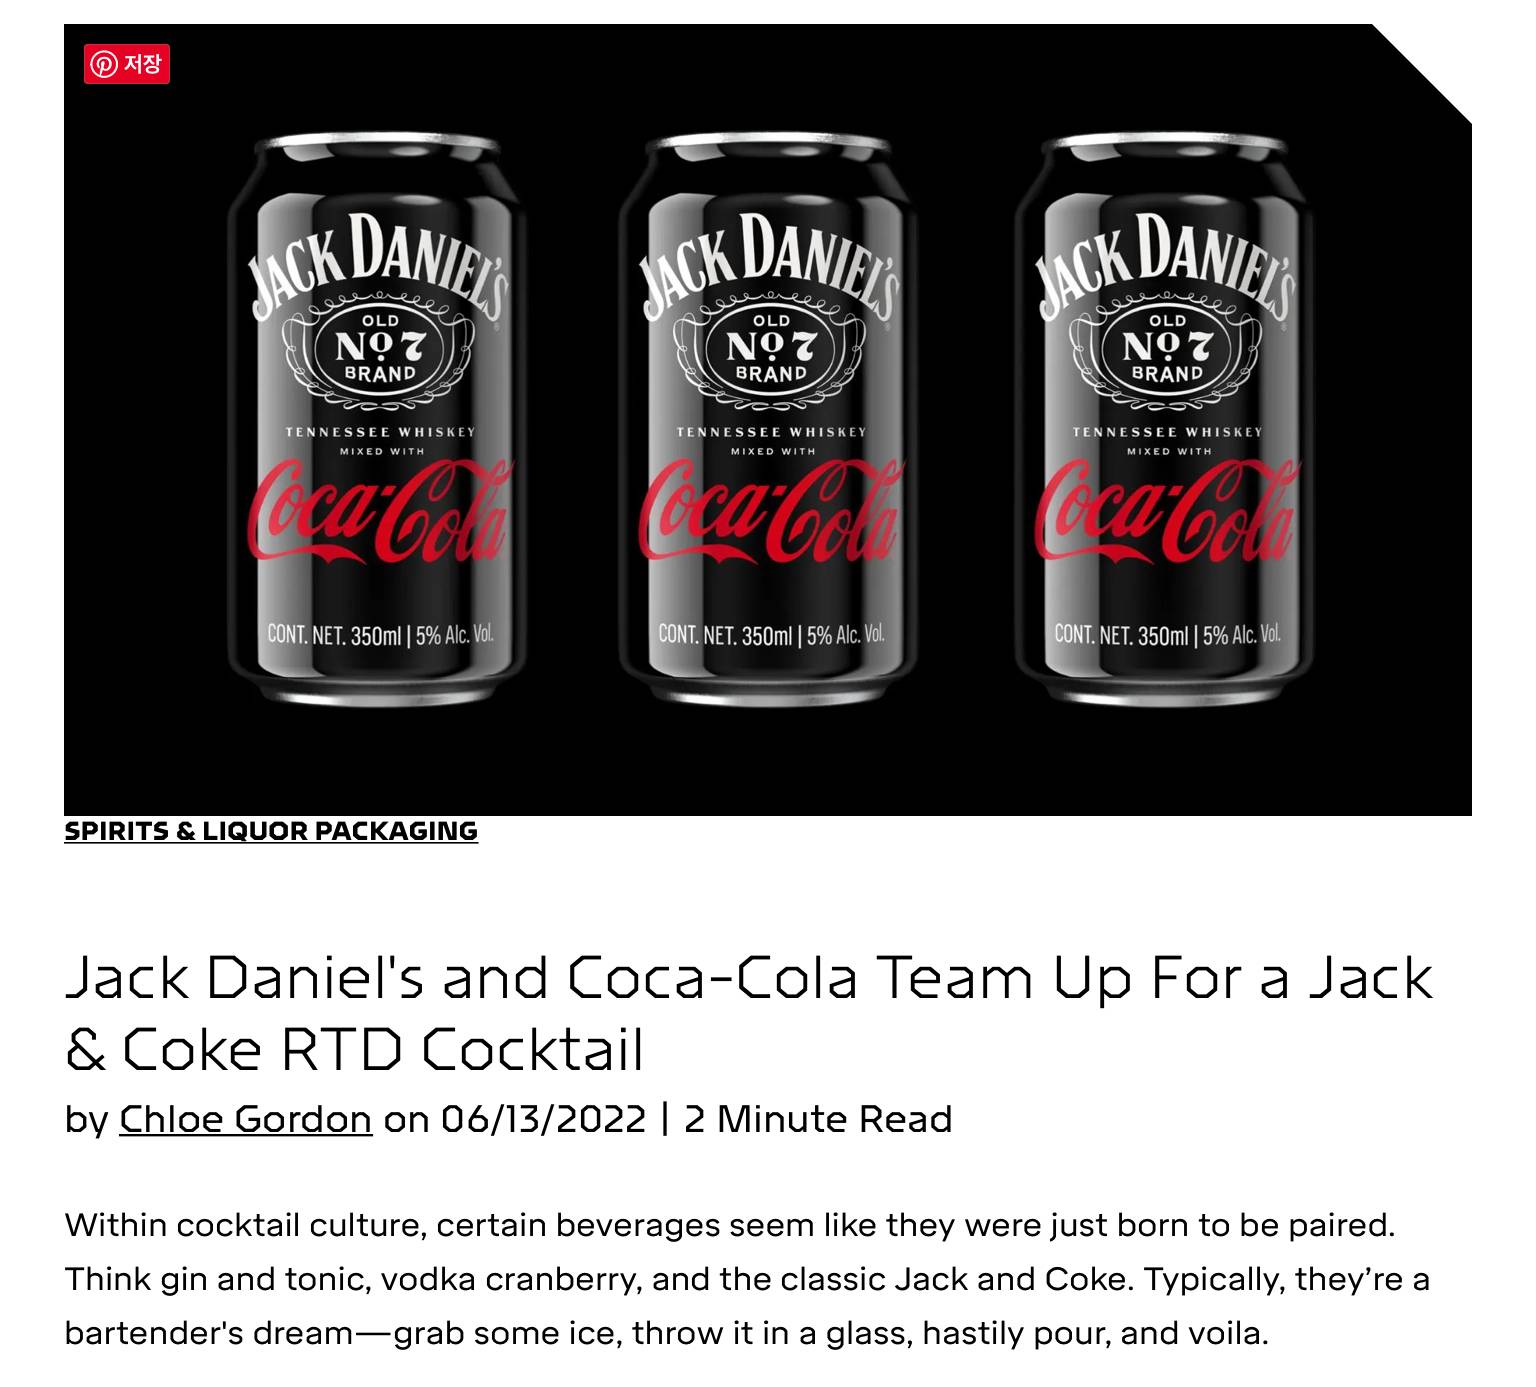Image resolution: width=1536 pixels, height=1387 pixels.
Task: Click the '2 Minute Read' label
Action: tap(818, 1118)
